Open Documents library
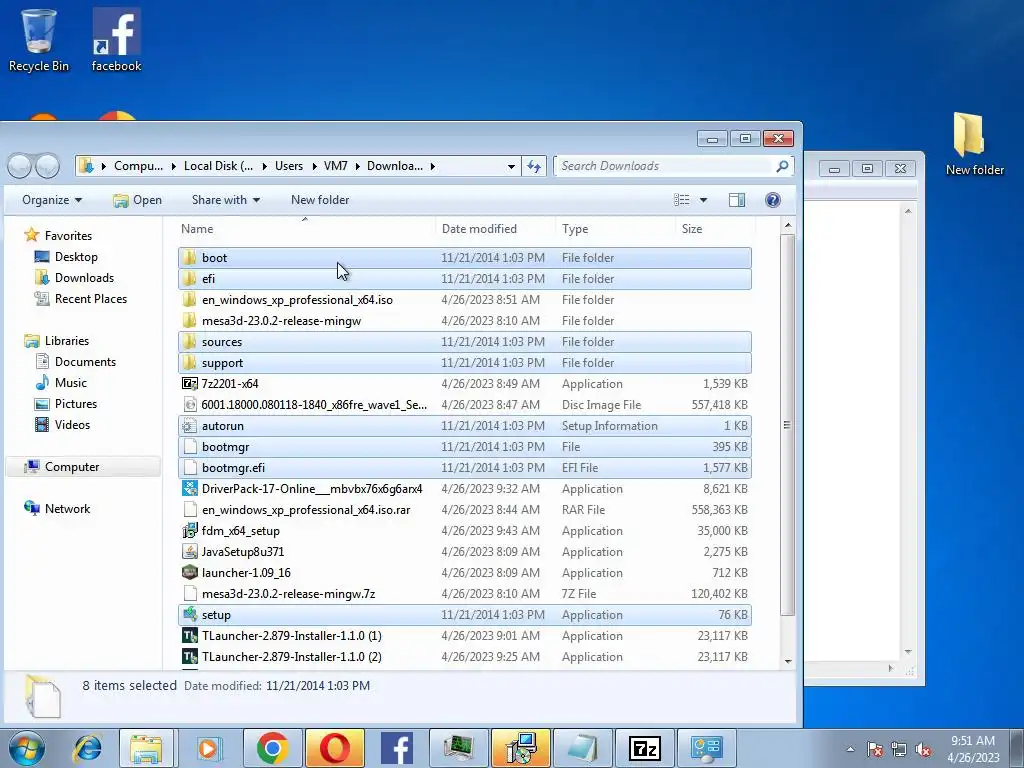The image size is (1024, 768). click(x=85, y=362)
